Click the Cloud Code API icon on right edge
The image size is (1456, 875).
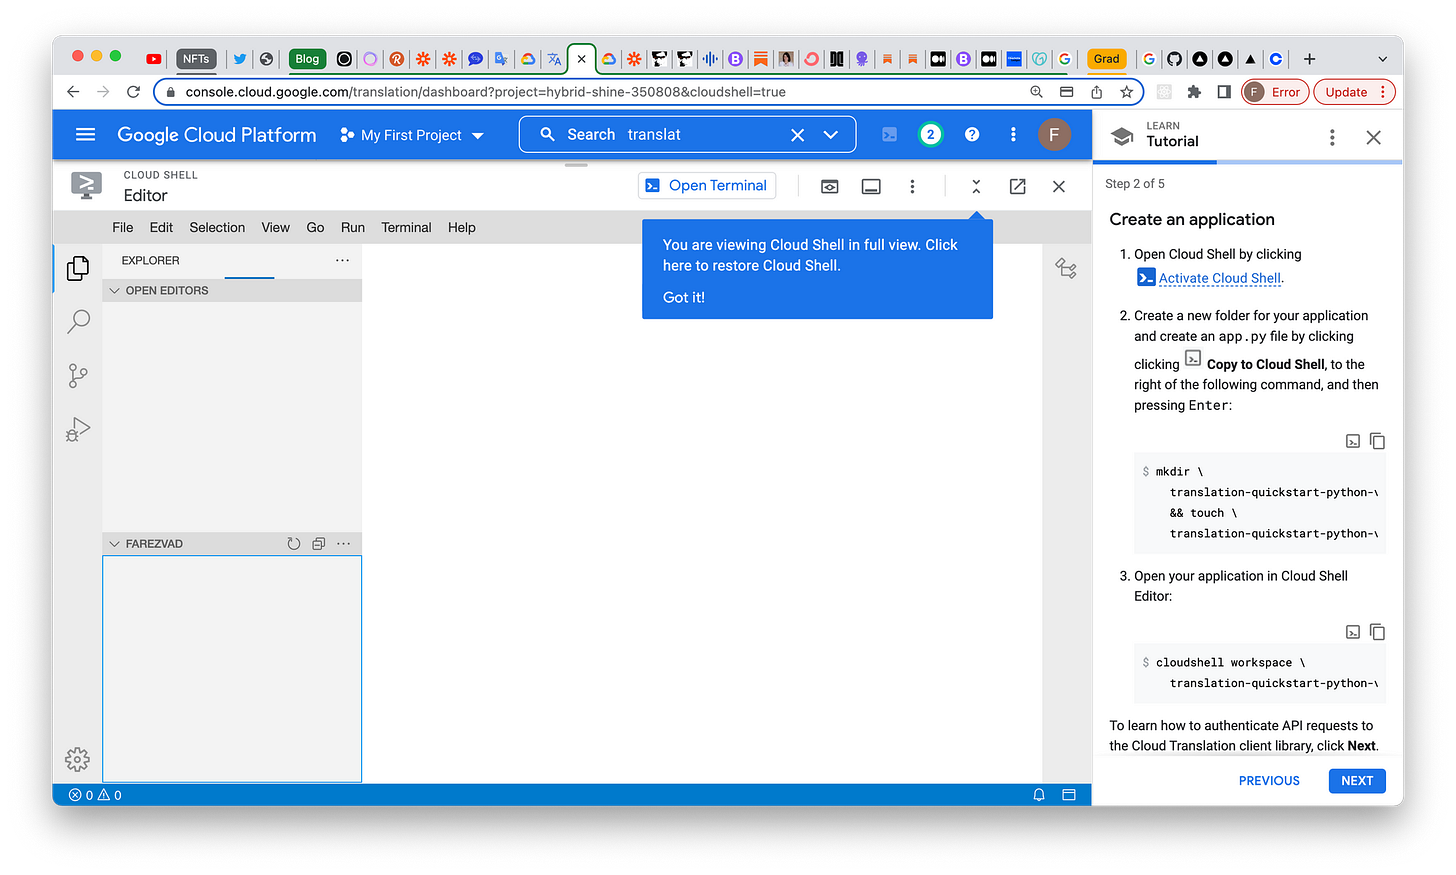click(1066, 268)
